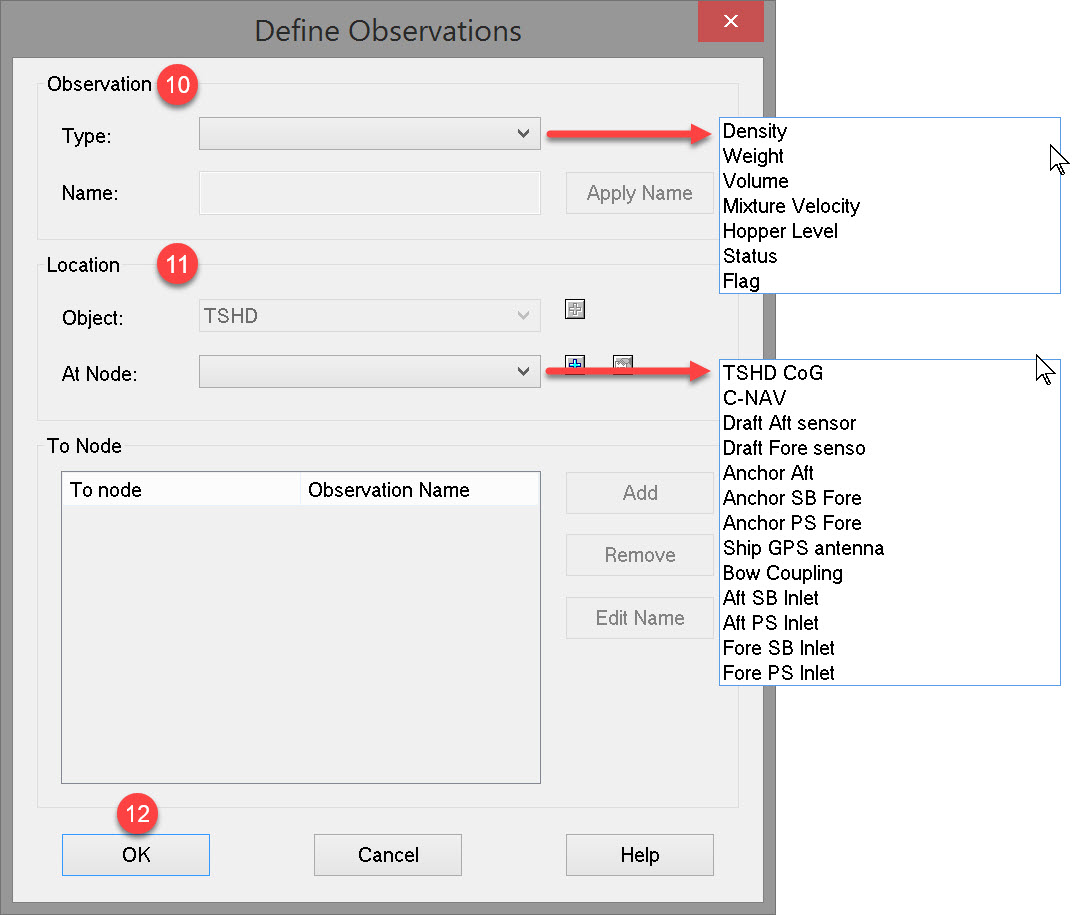This screenshot has height=915, width=1082.
Task: Click the add icon next to Object field
Action: [x=574, y=309]
